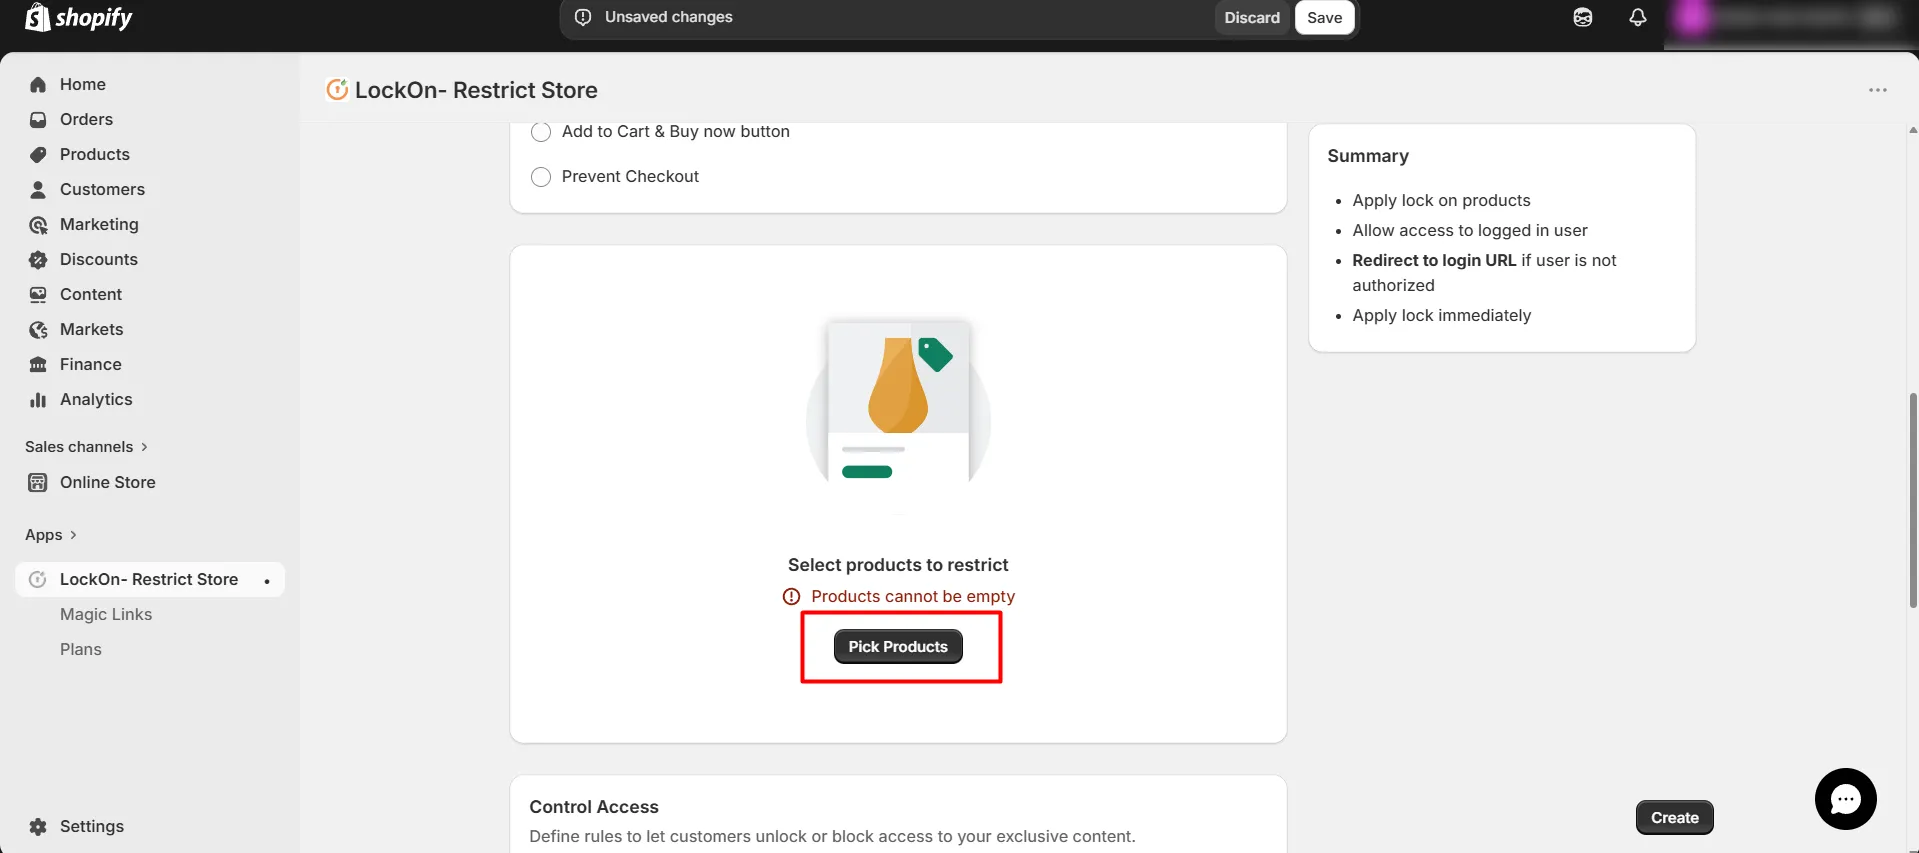Open the live chat bubble
Viewport: 1919px width, 853px height.
[x=1845, y=799]
